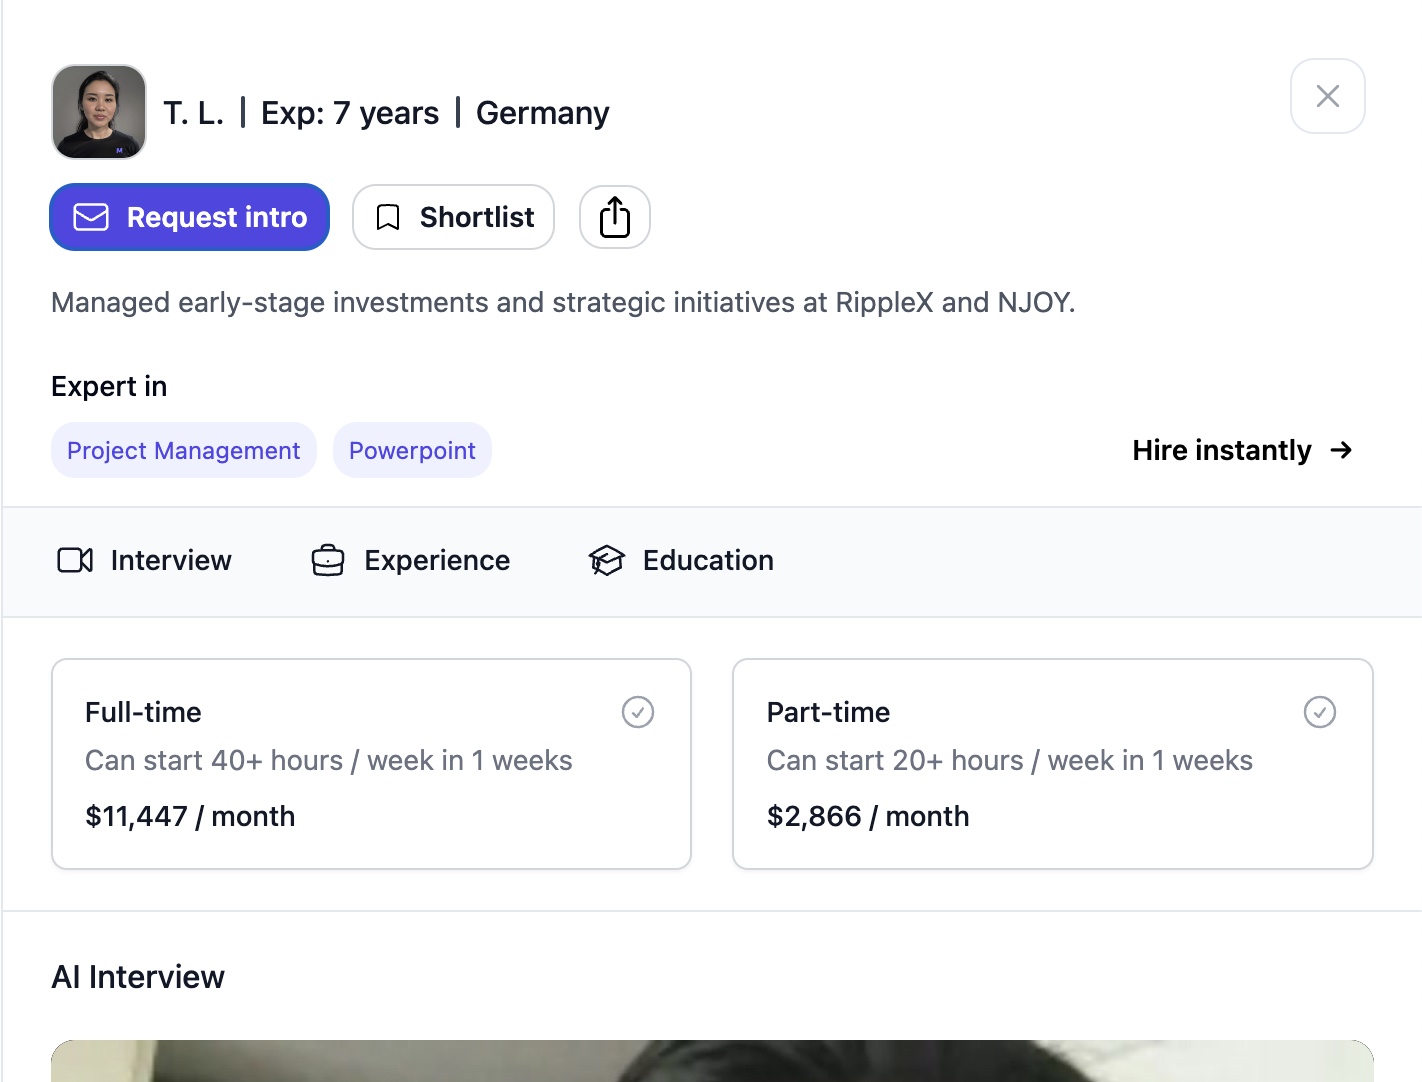1422x1082 pixels.
Task: Click the Hire instantly link
Action: coord(1243,450)
